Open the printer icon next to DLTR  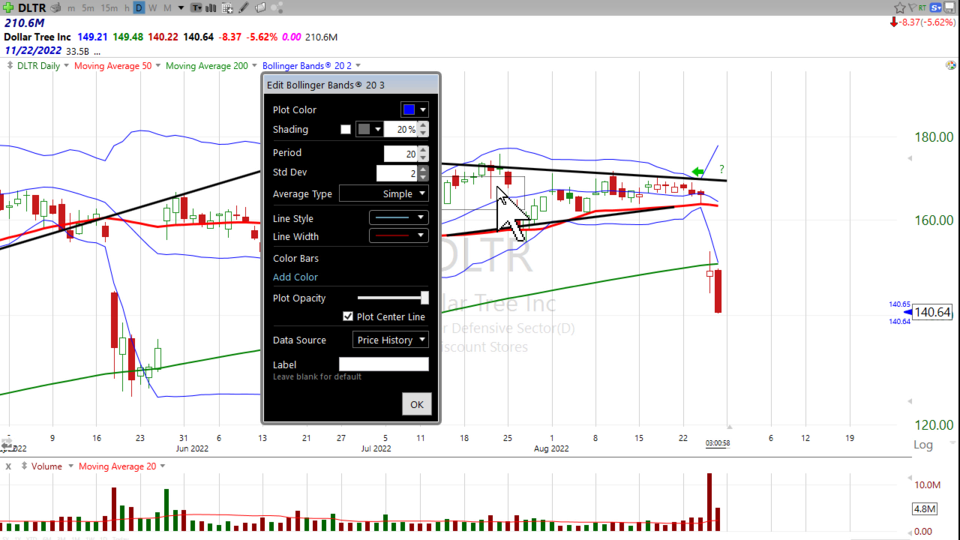[x=56, y=8]
